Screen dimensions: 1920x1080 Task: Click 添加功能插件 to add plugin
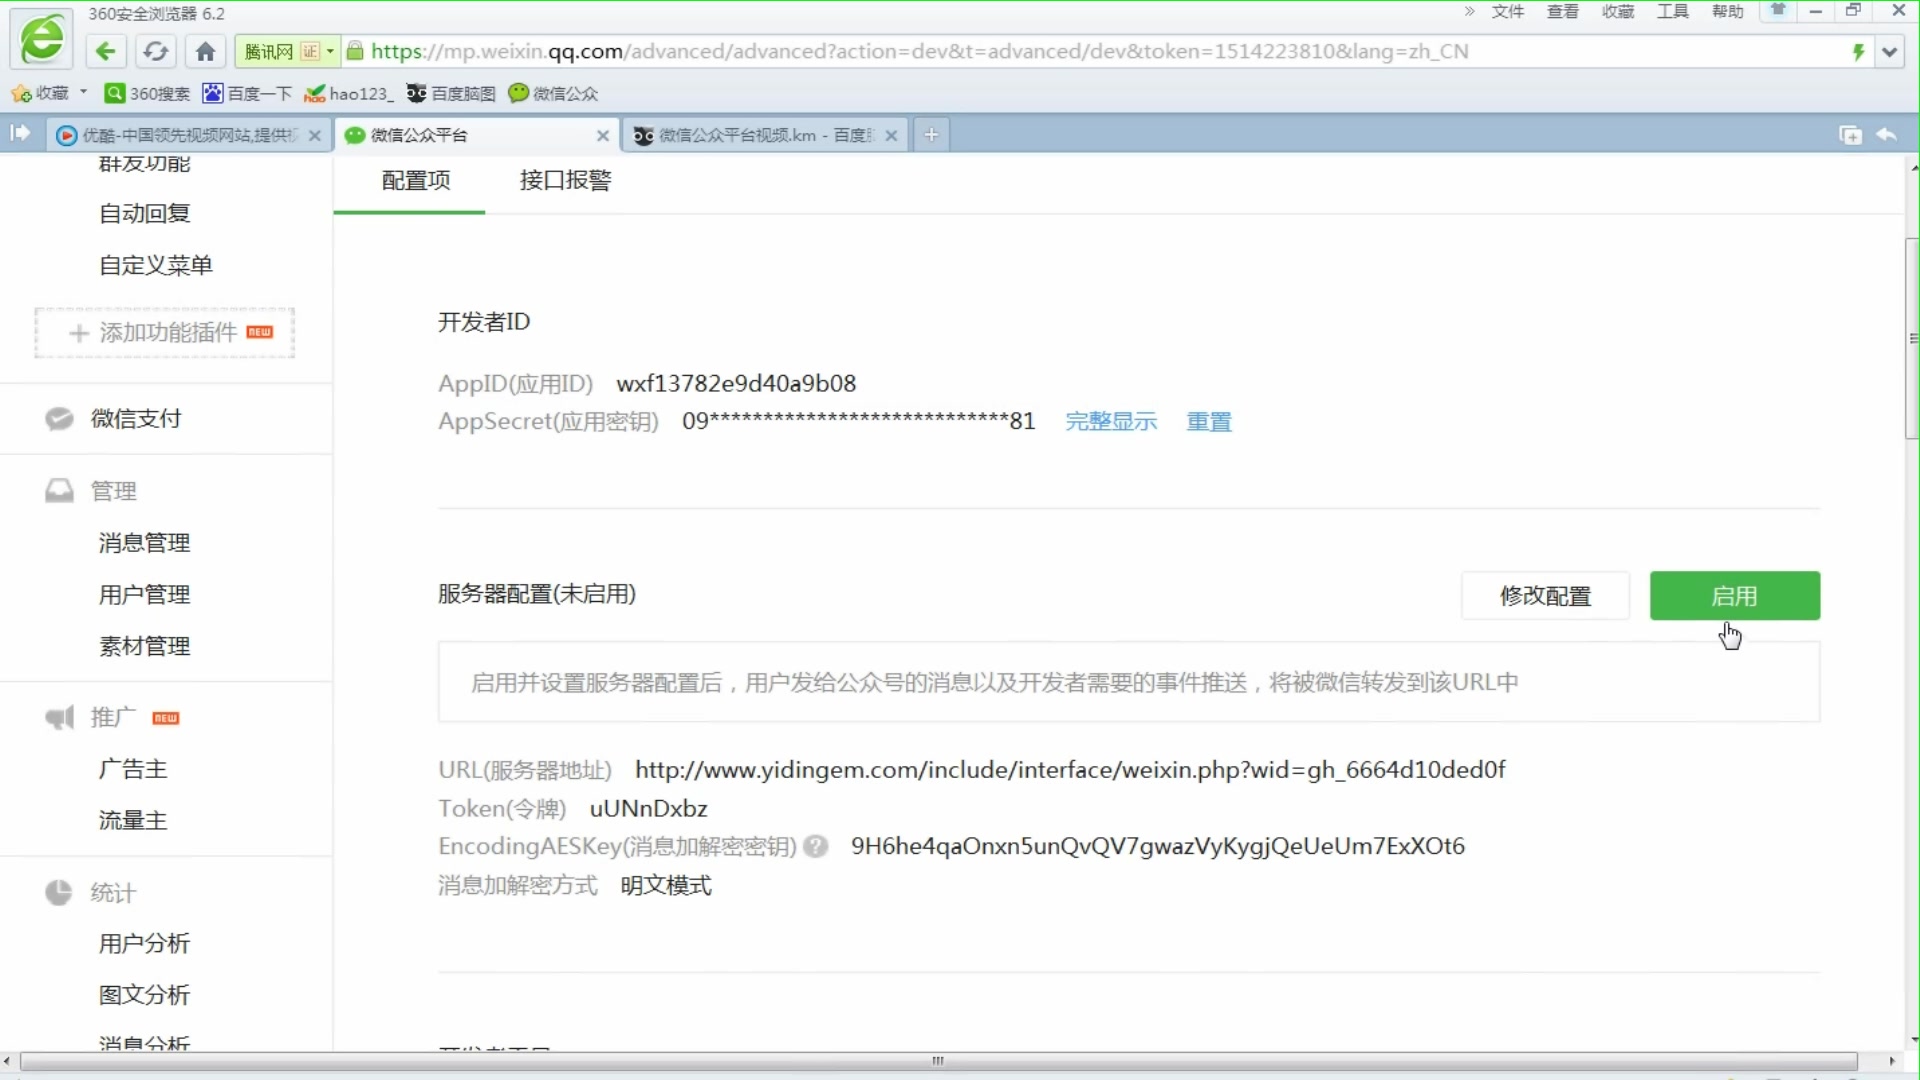(x=165, y=331)
